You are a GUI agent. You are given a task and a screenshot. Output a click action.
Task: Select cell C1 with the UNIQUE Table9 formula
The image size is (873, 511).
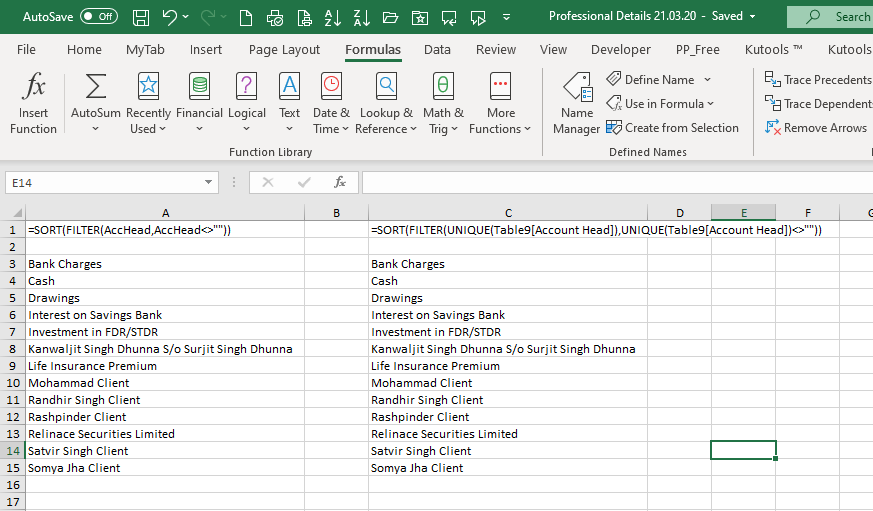[x=508, y=230]
